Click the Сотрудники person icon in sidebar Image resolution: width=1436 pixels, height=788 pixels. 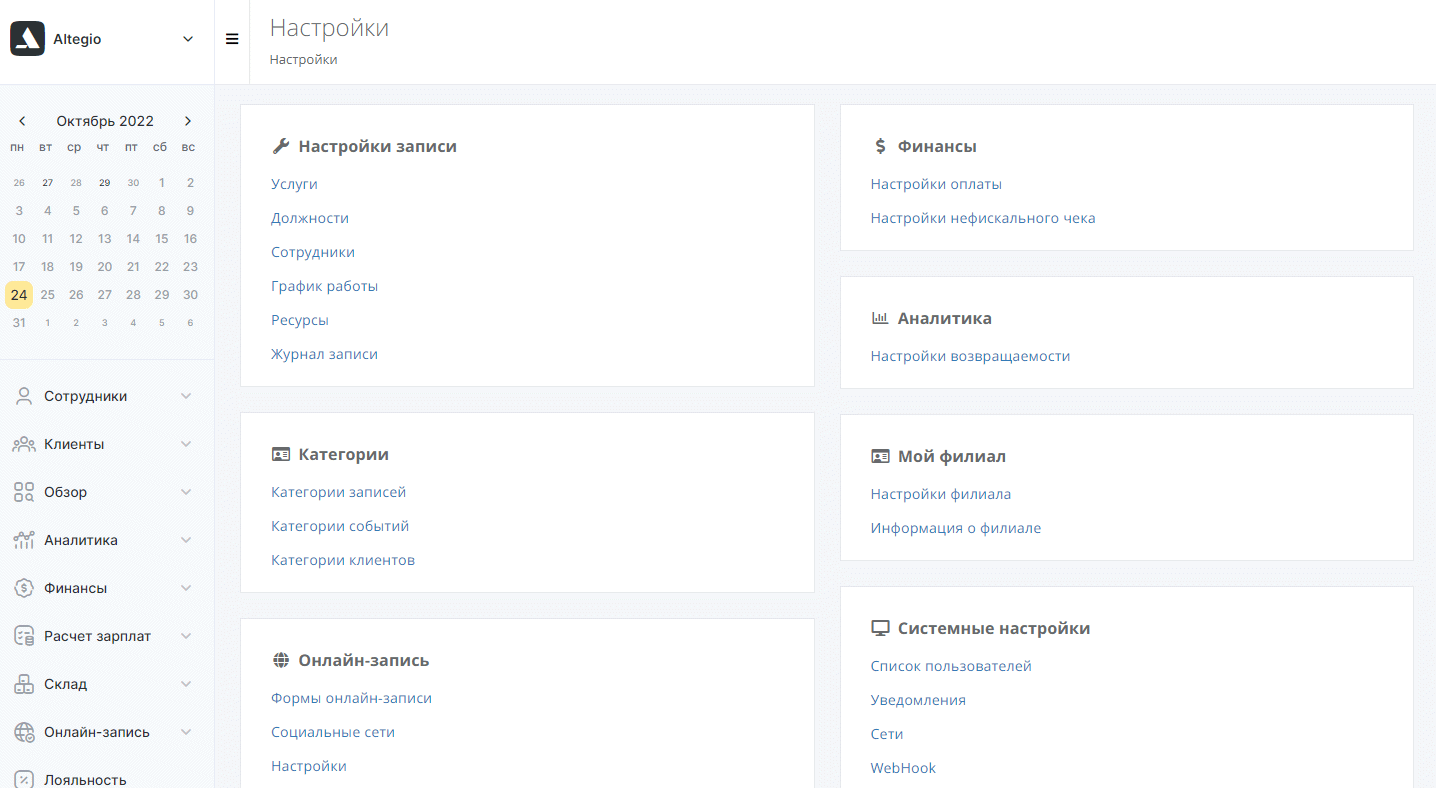click(24, 396)
